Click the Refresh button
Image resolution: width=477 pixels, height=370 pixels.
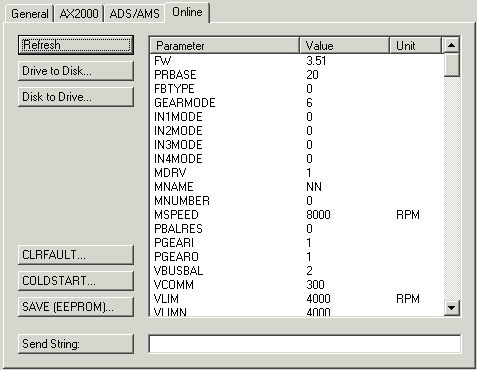tap(76, 45)
